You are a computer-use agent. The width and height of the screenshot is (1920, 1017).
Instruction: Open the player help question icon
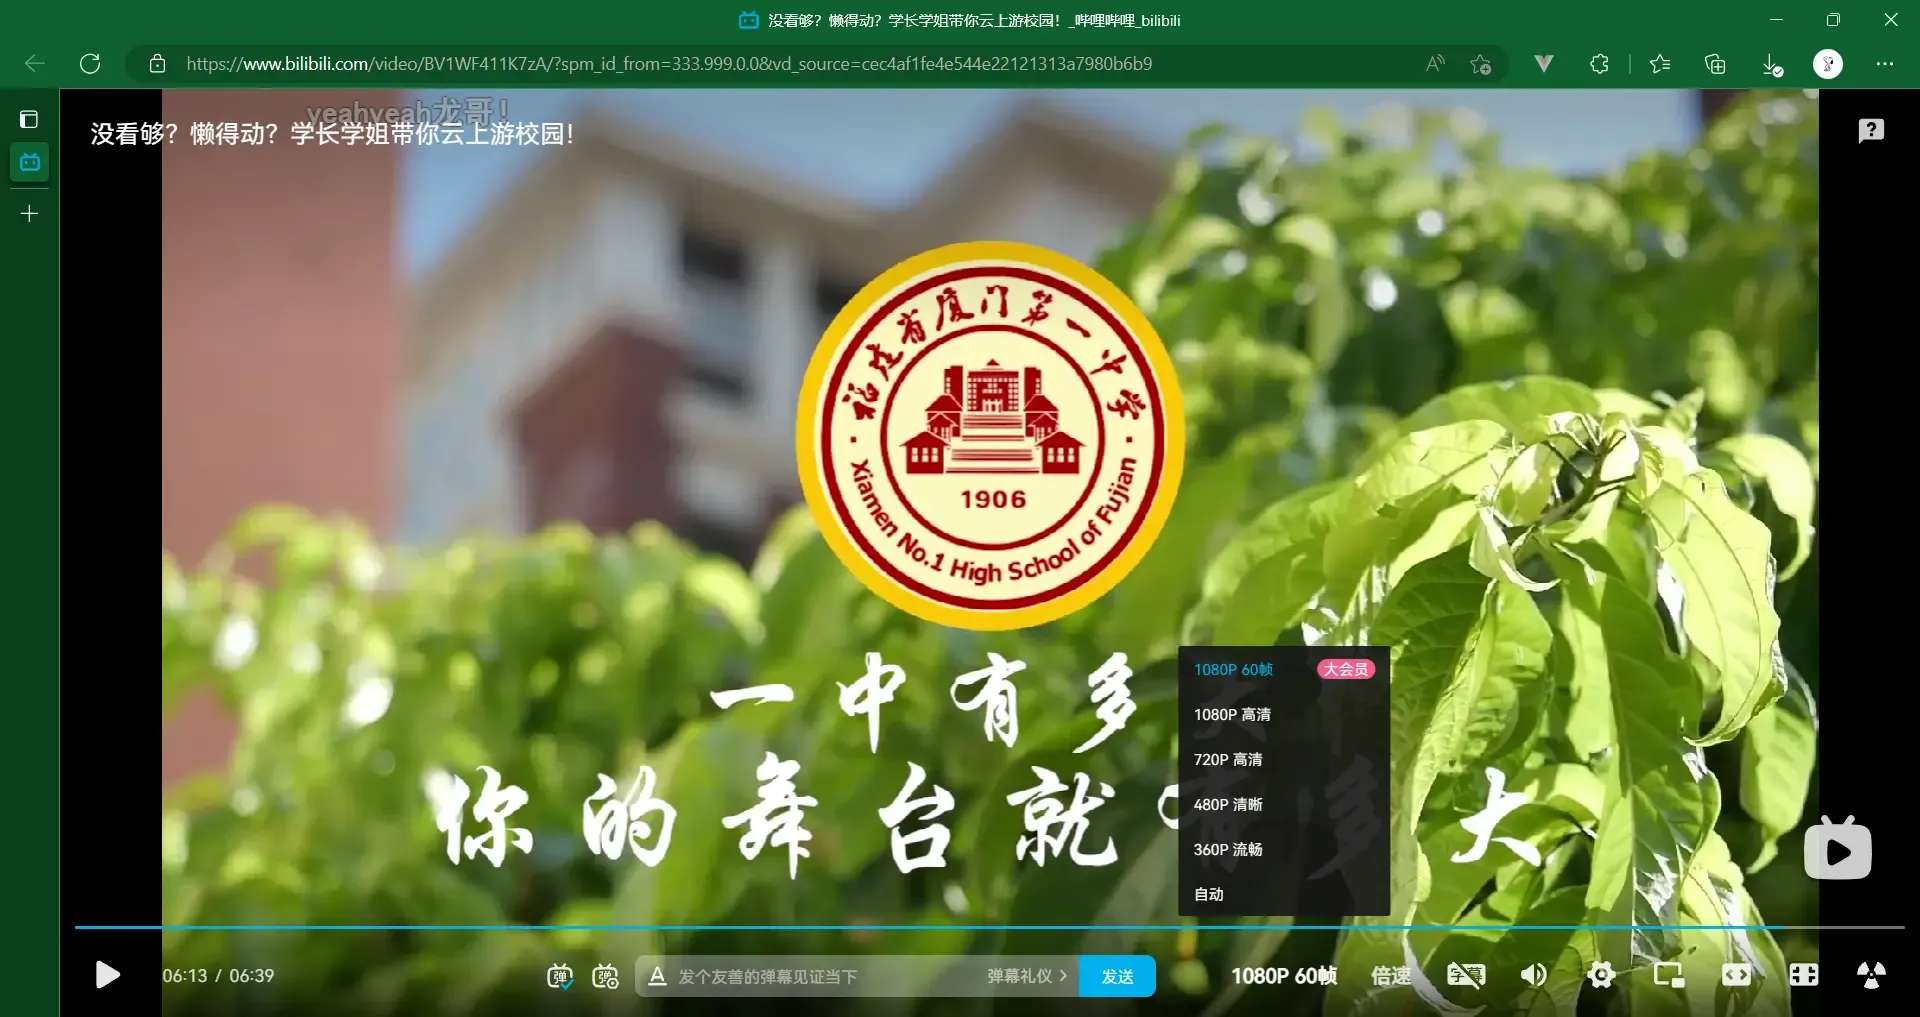point(1871,131)
